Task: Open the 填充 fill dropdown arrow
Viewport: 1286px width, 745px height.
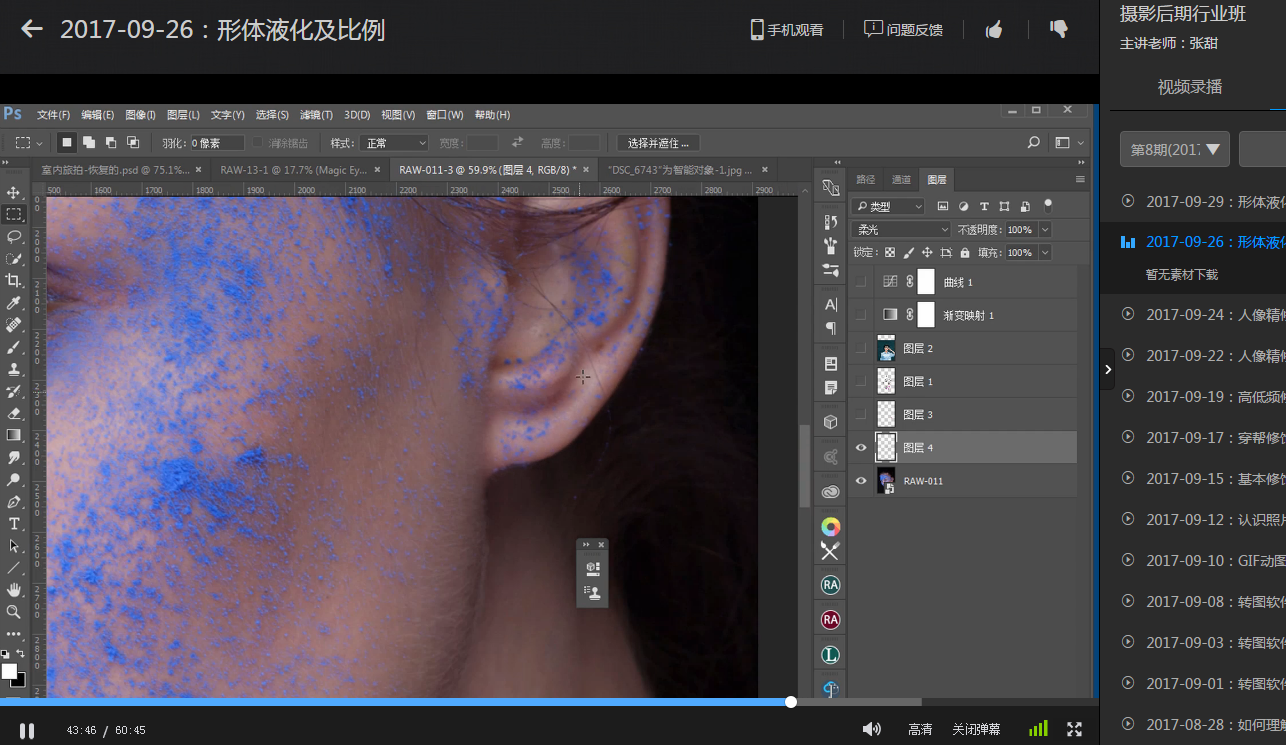Action: [1045, 253]
